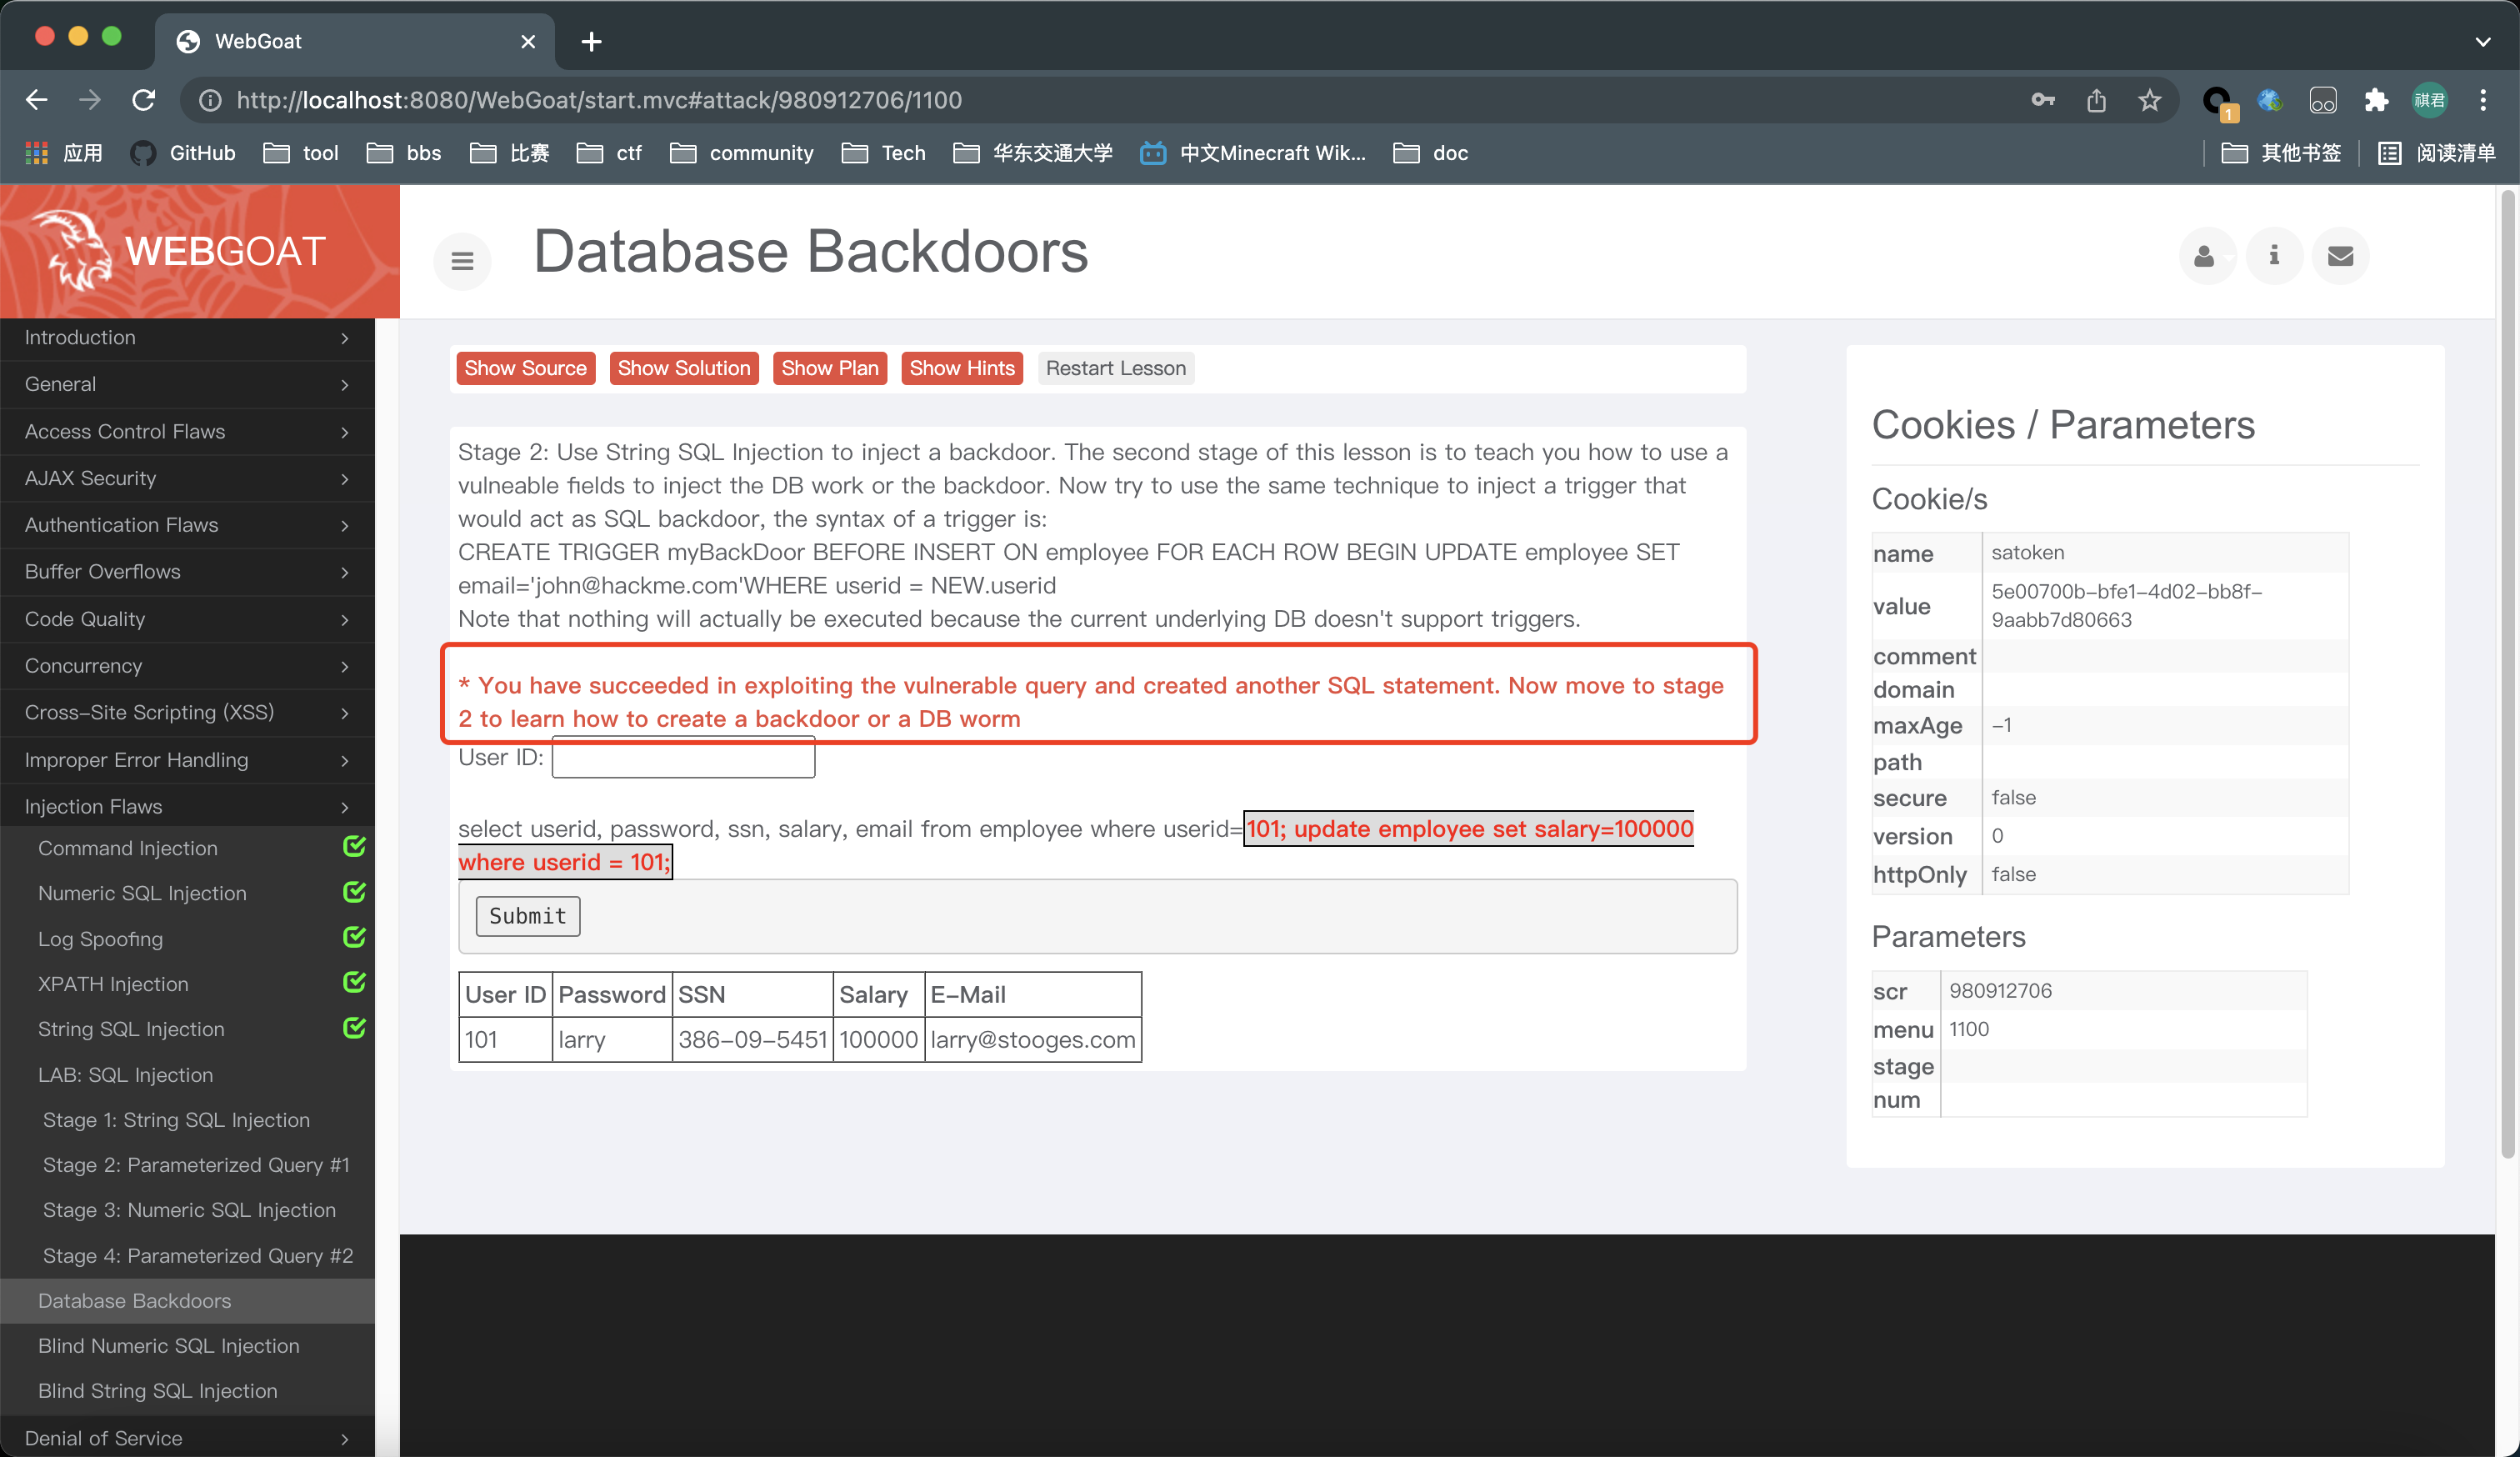Select the Blind Numeric SQL Injection item
This screenshot has width=2520, height=1457.
point(170,1344)
